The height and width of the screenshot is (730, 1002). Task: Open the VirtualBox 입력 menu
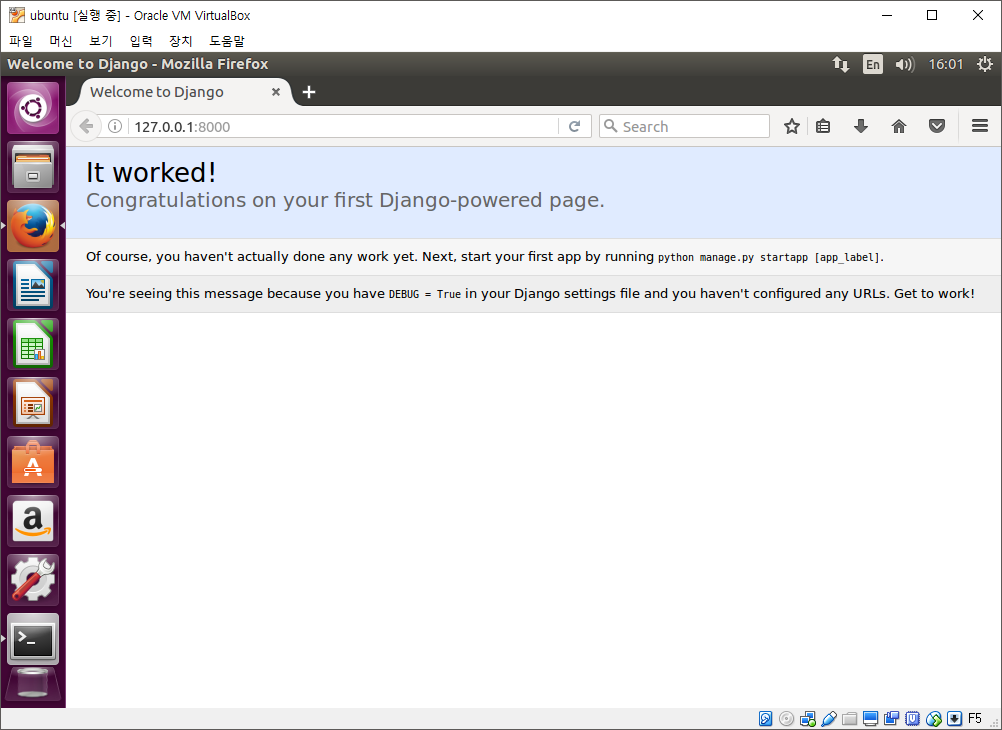141,41
